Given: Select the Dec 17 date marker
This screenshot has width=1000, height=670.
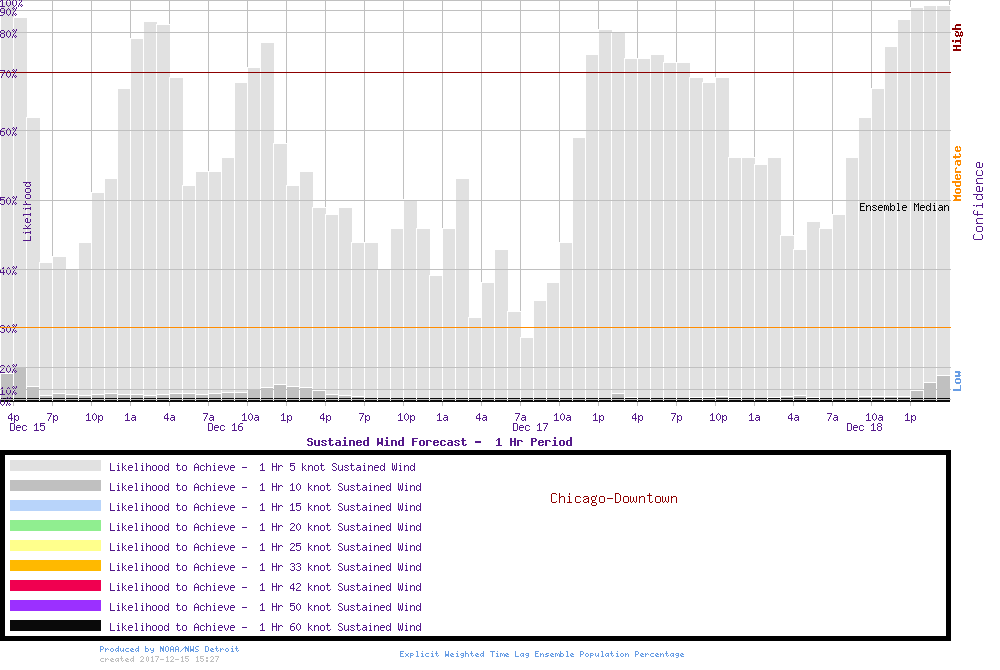Looking at the screenshot, I should (530, 428).
